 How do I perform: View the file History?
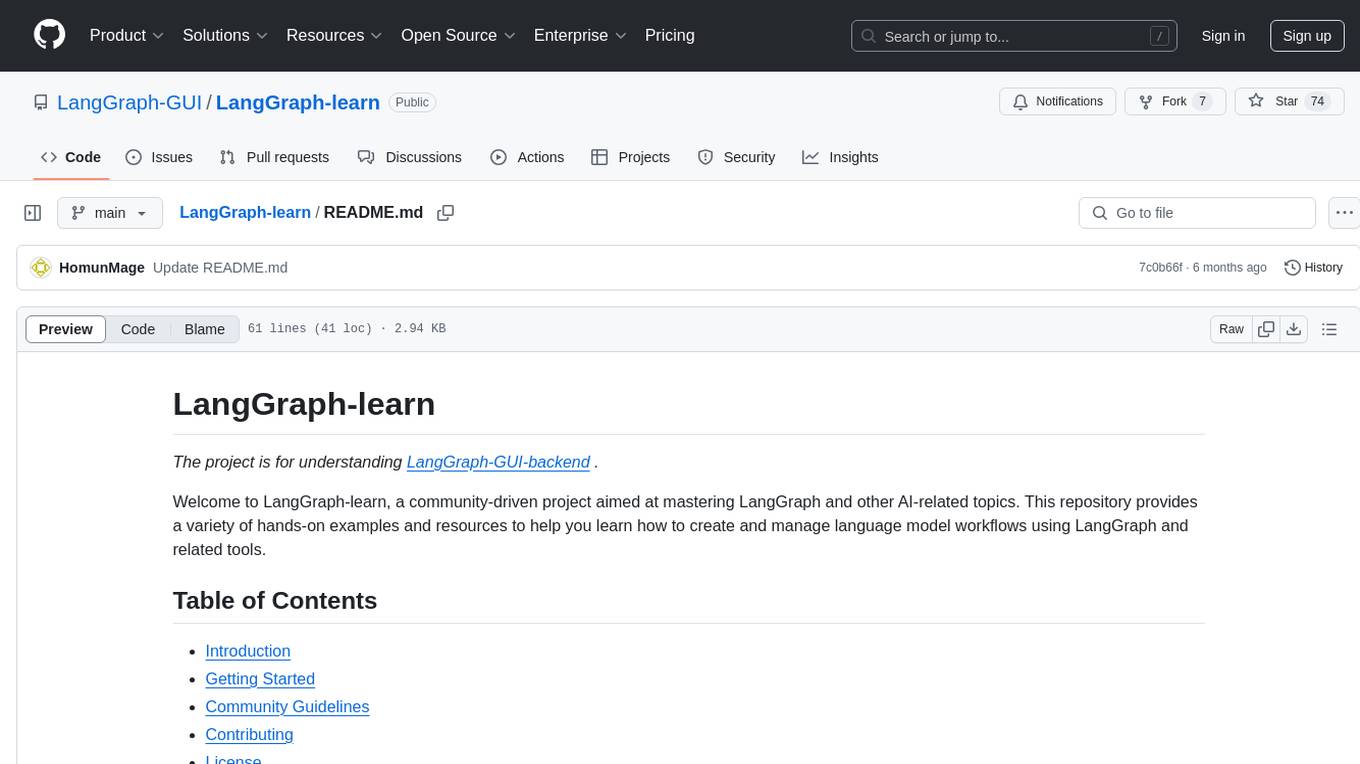point(1313,267)
